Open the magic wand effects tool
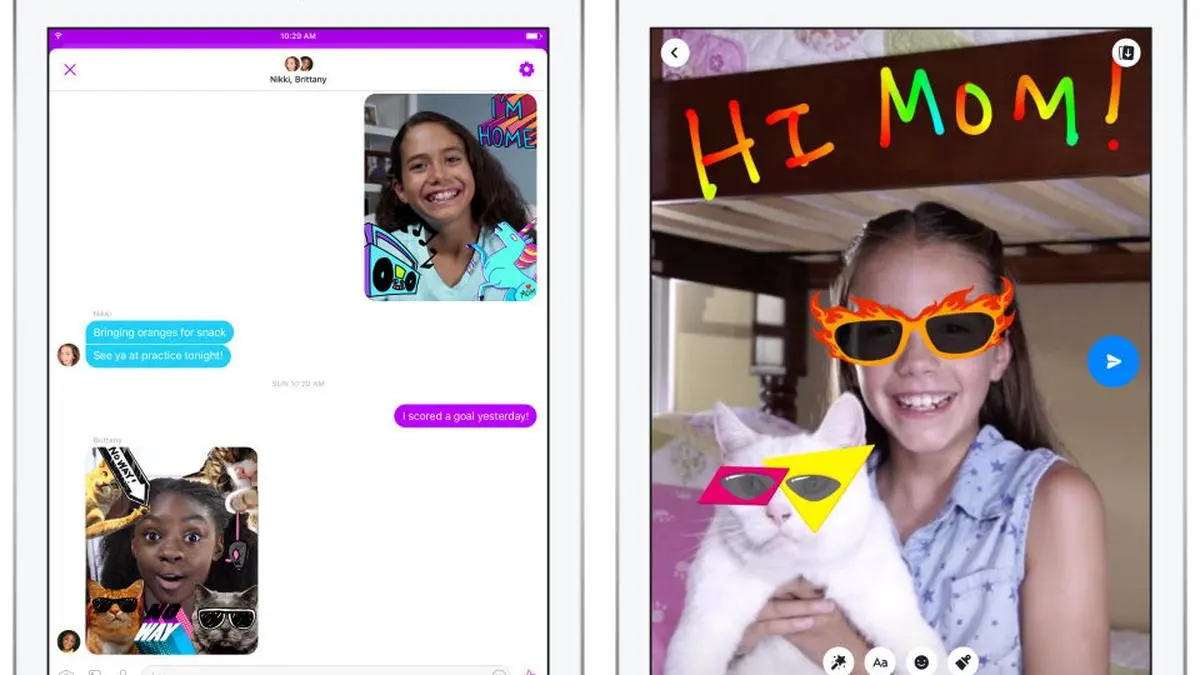The height and width of the screenshot is (675, 1200). pos(838,661)
